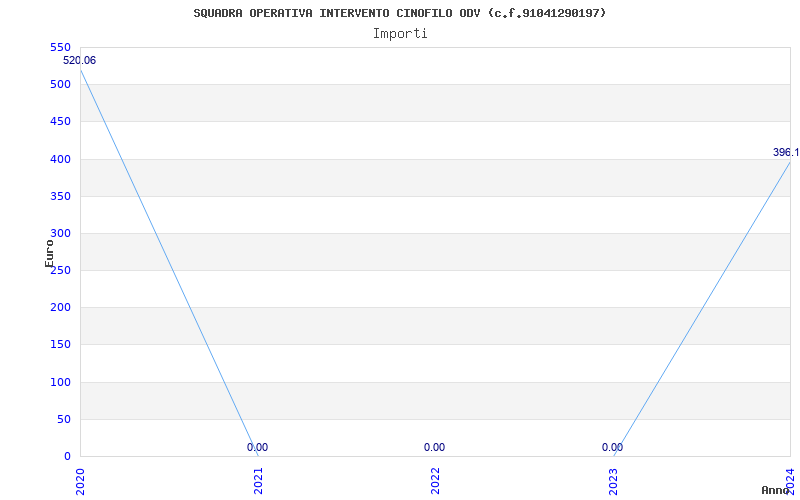Click the 250 y-axis tick label
800x500 pixels.
[60, 270]
